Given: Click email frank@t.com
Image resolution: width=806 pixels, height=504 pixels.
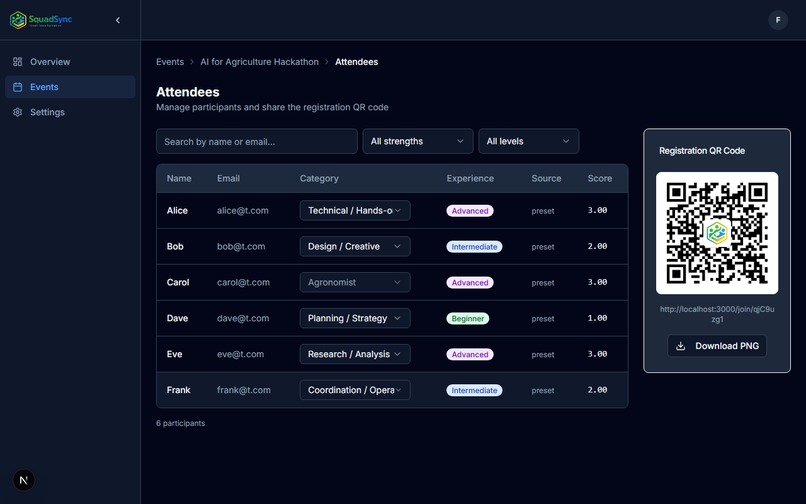Looking at the screenshot, I should coord(244,390).
